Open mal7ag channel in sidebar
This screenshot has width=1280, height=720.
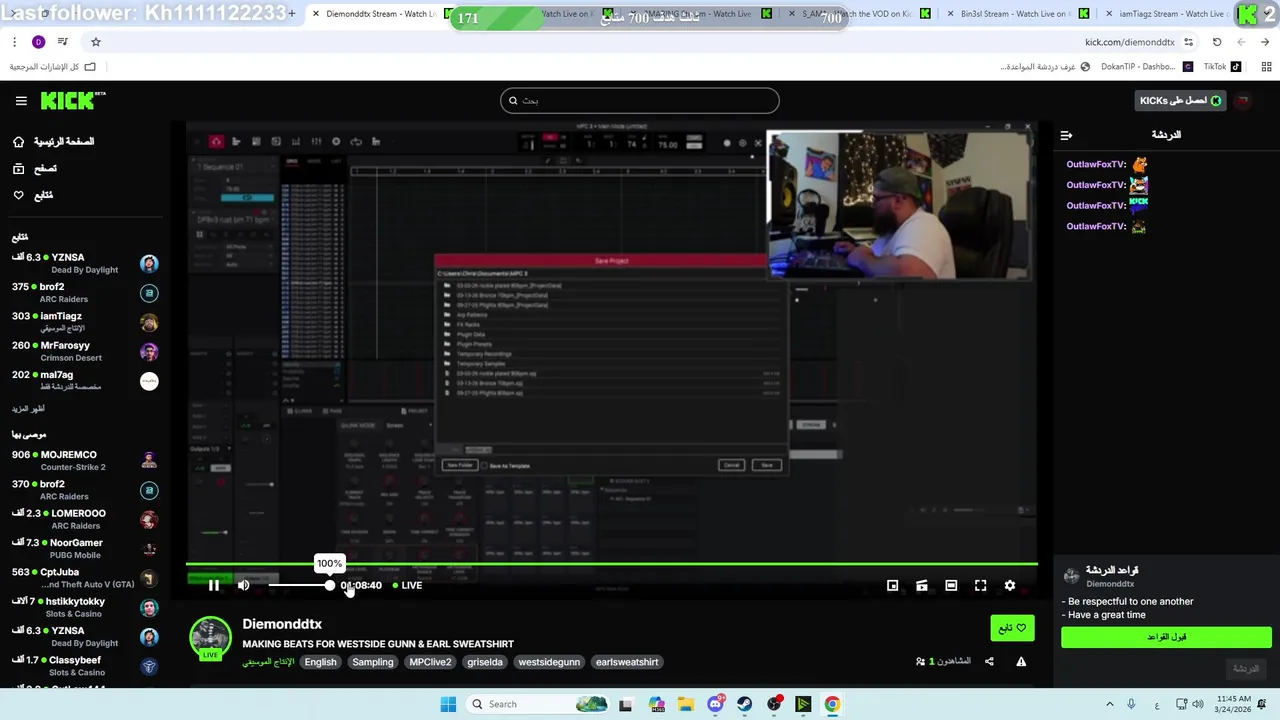[x=85, y=380]
